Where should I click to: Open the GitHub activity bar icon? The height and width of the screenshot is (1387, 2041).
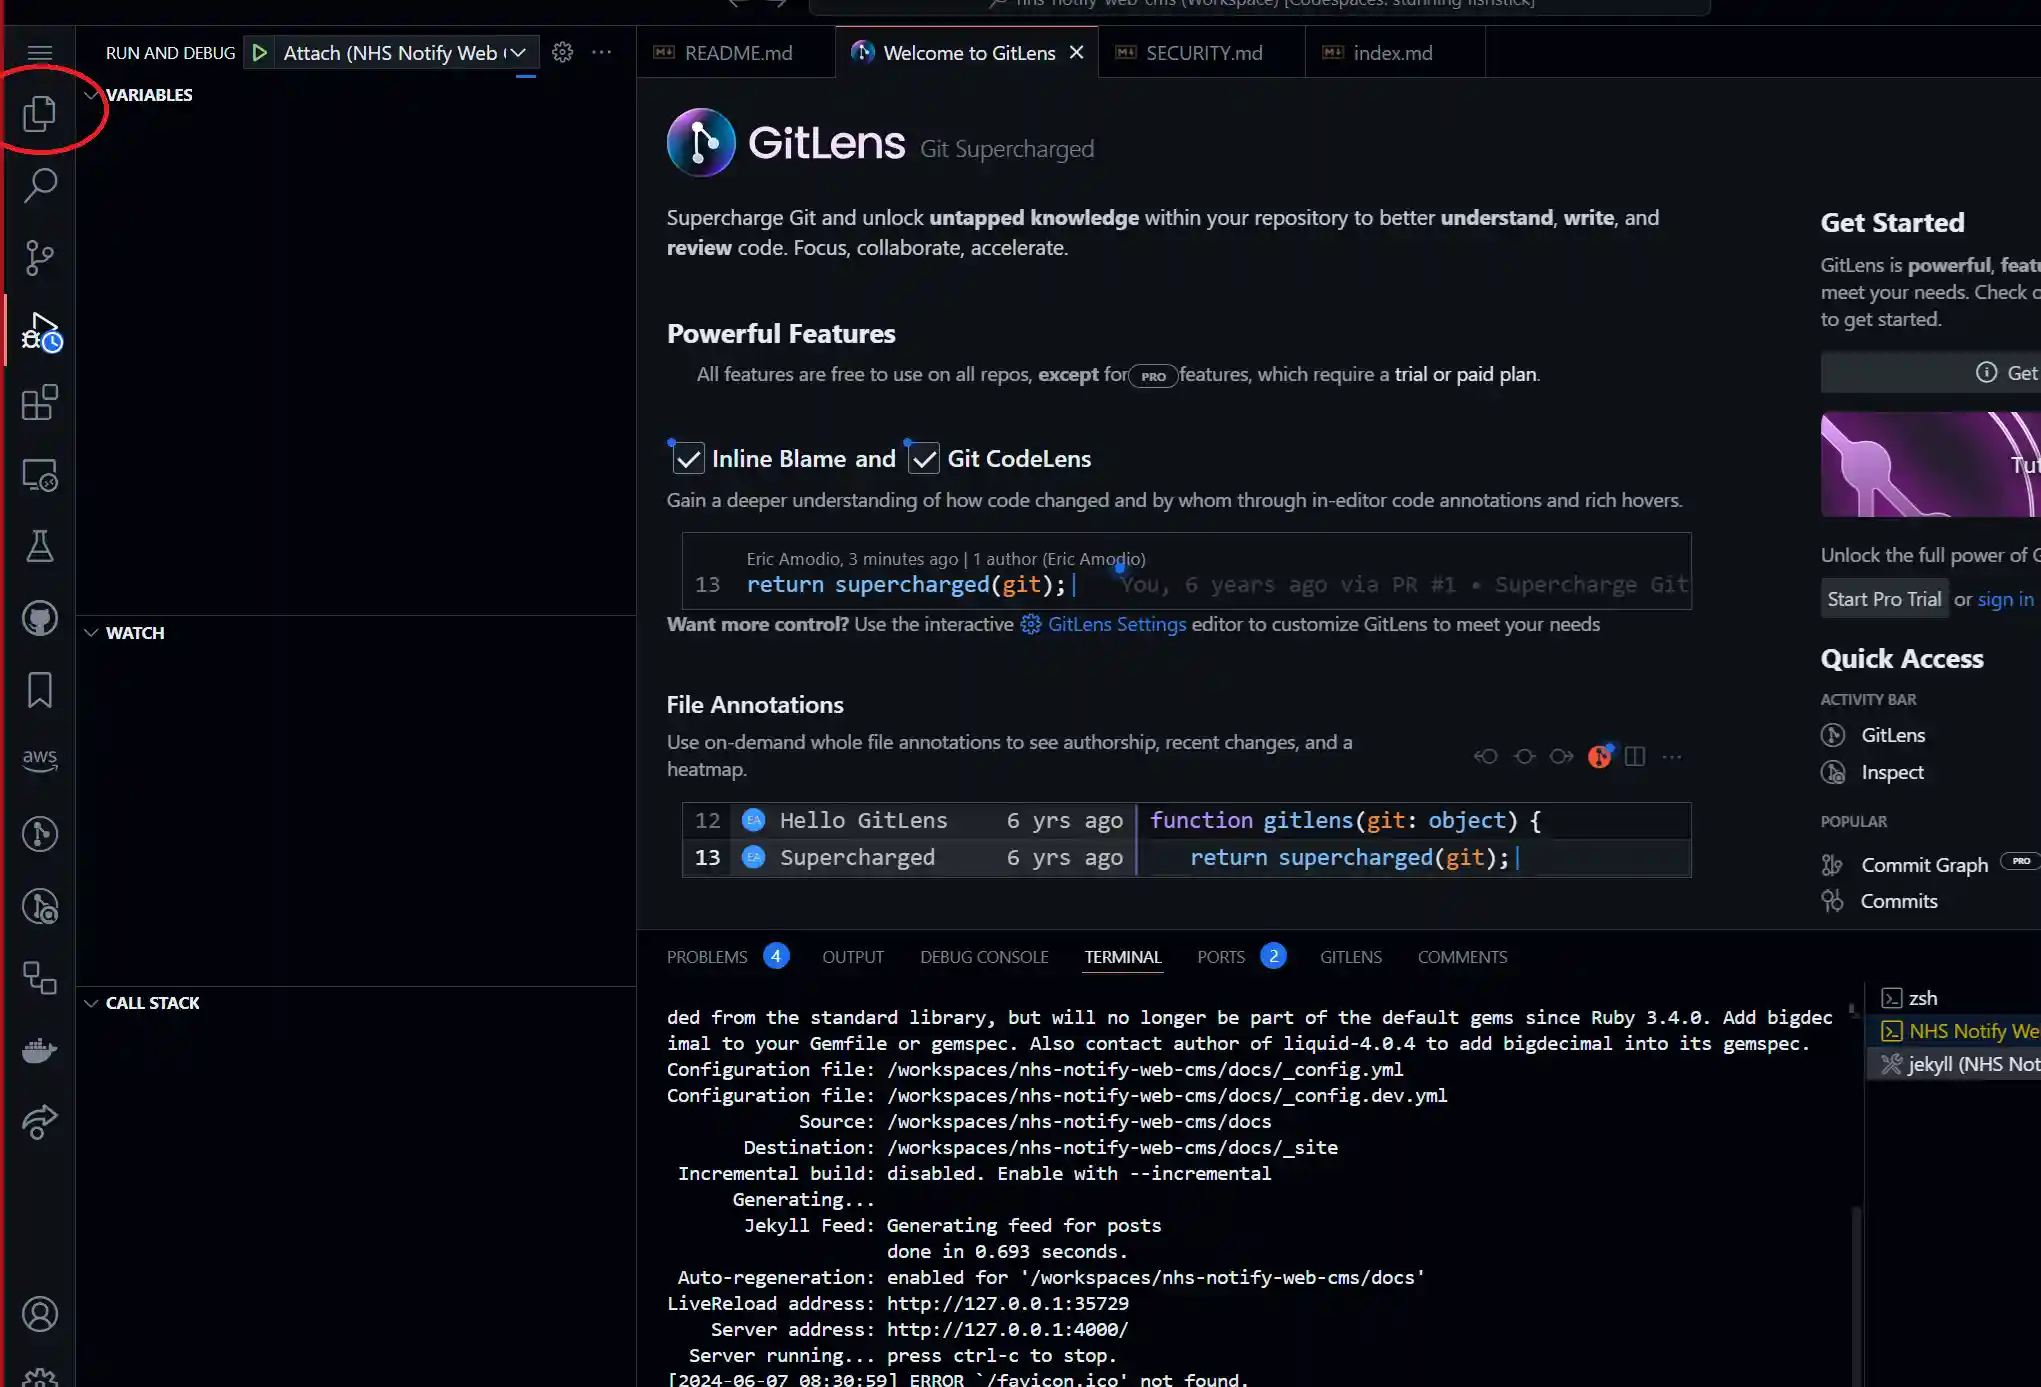pos(40,619)
